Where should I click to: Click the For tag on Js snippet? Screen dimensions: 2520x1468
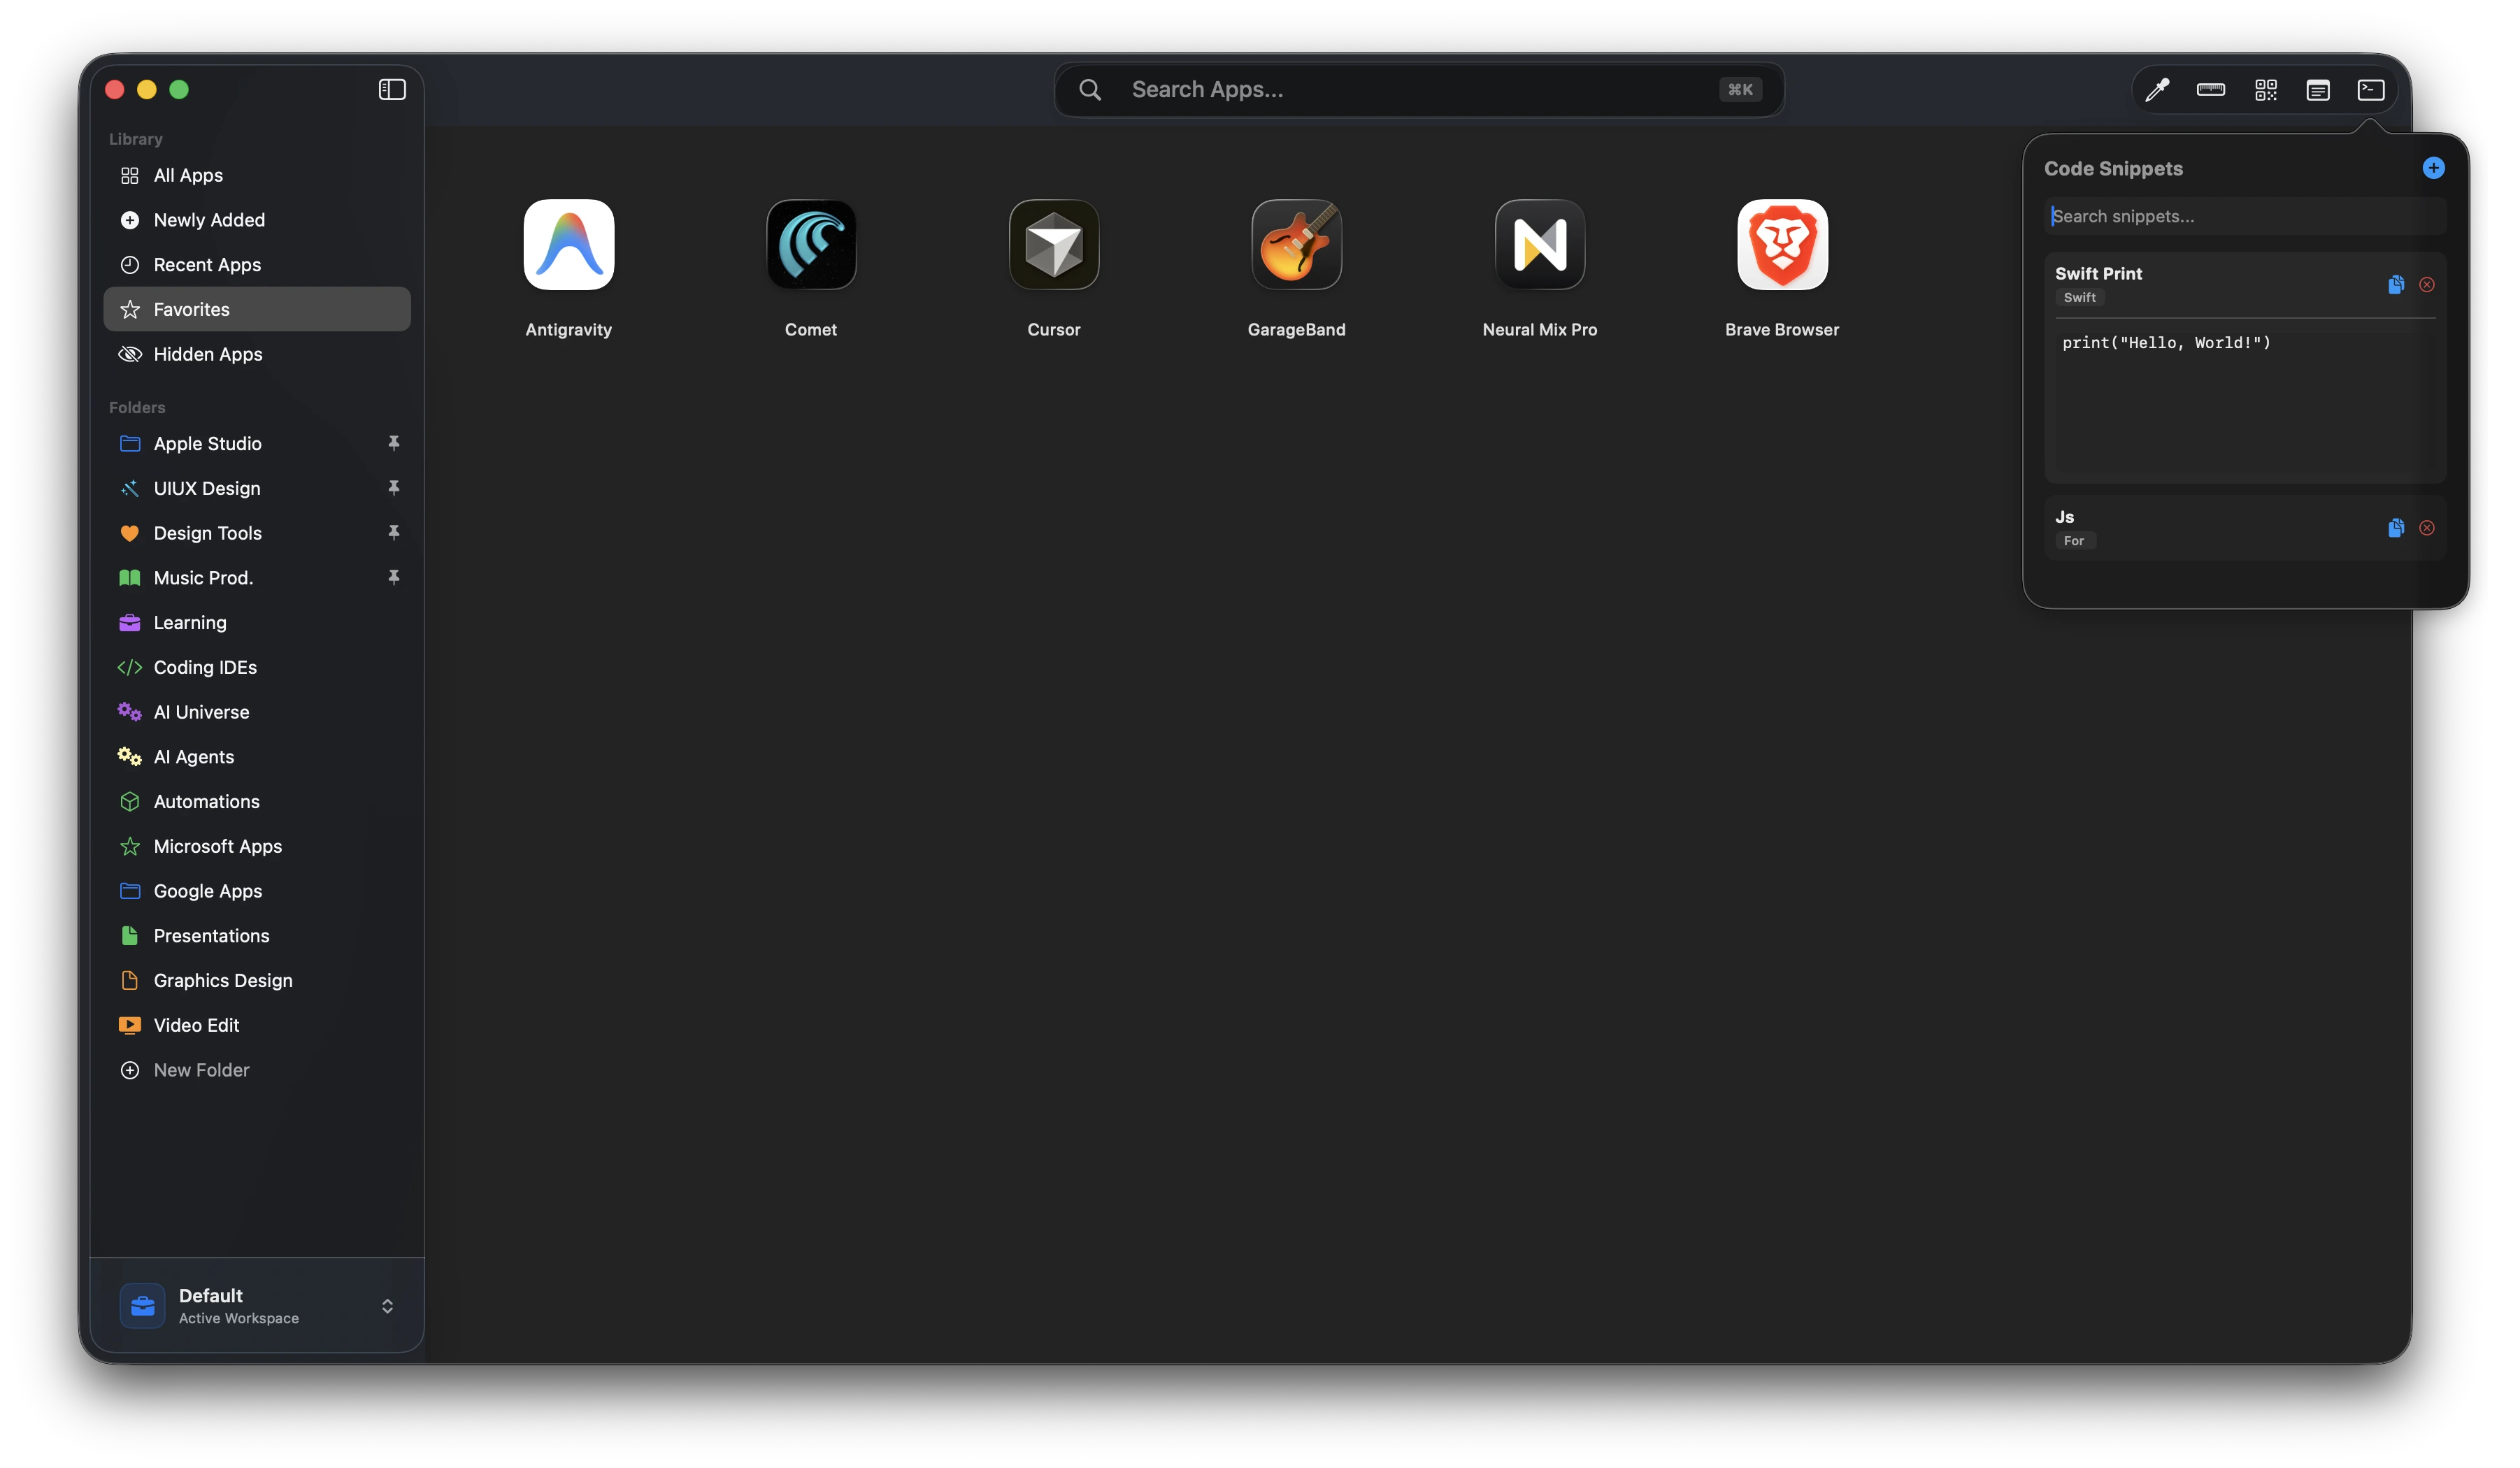coord(2074,541)
